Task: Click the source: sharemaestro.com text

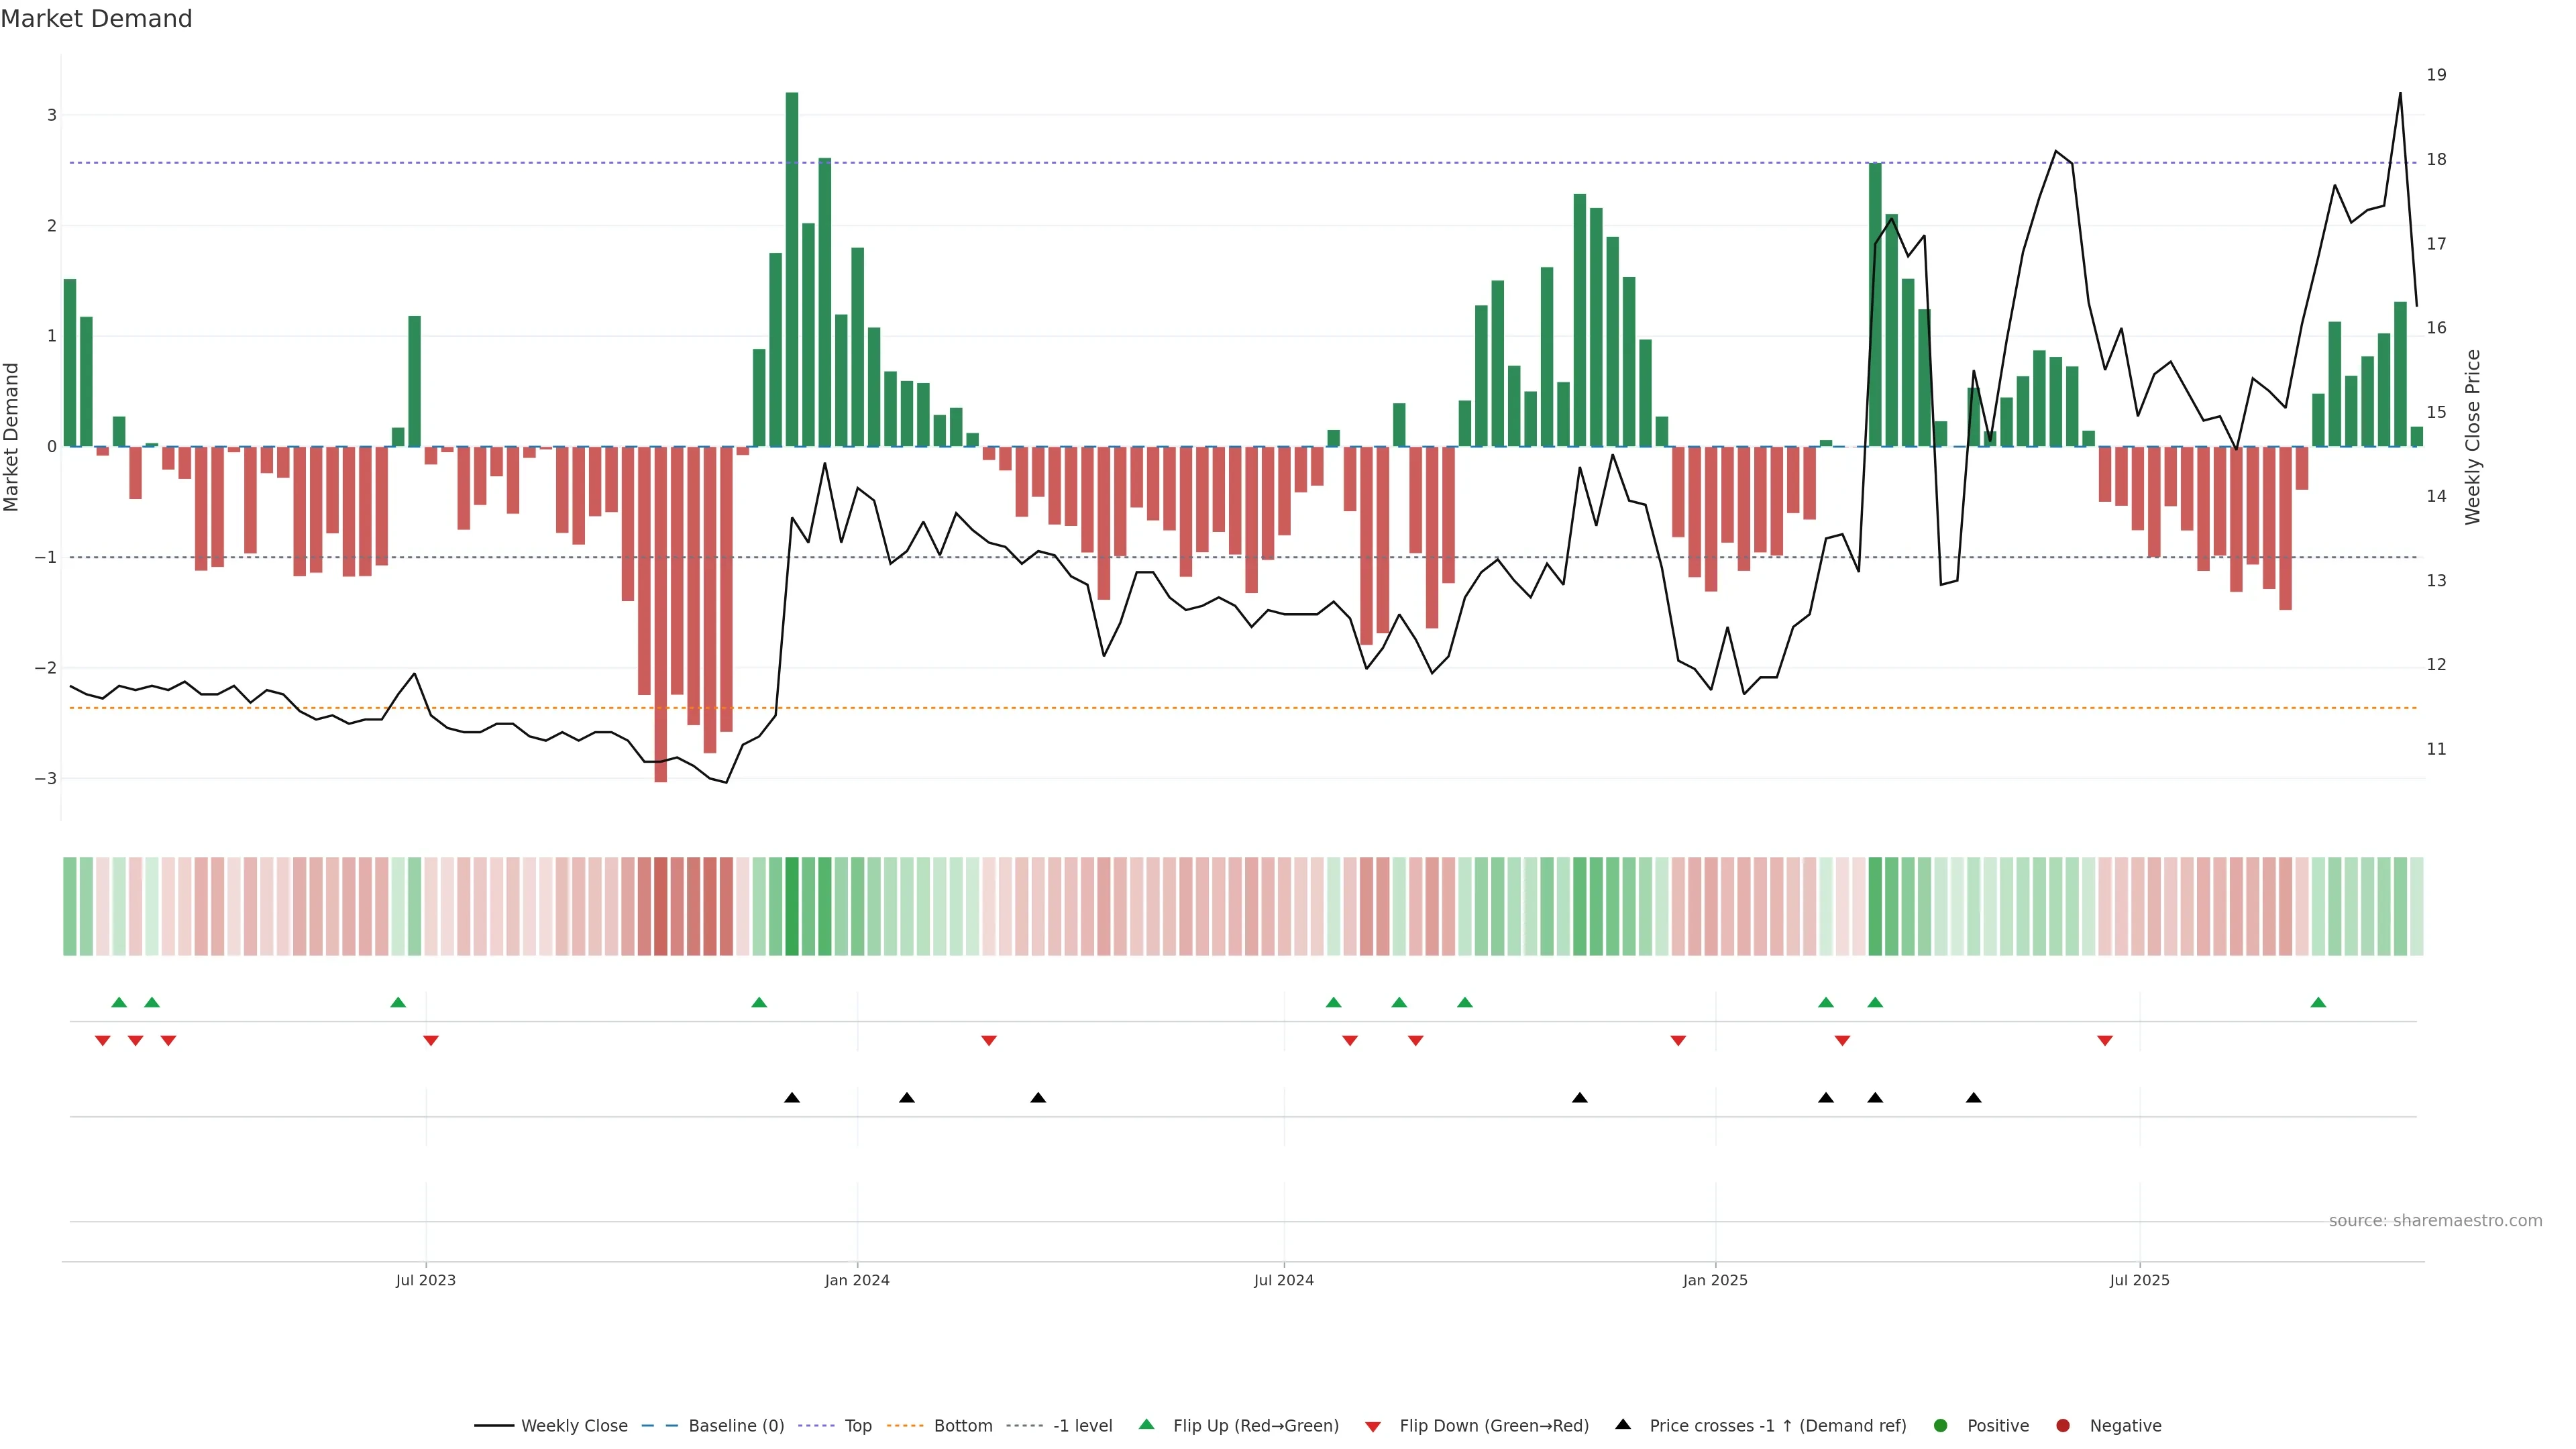Action: 2435,1220
